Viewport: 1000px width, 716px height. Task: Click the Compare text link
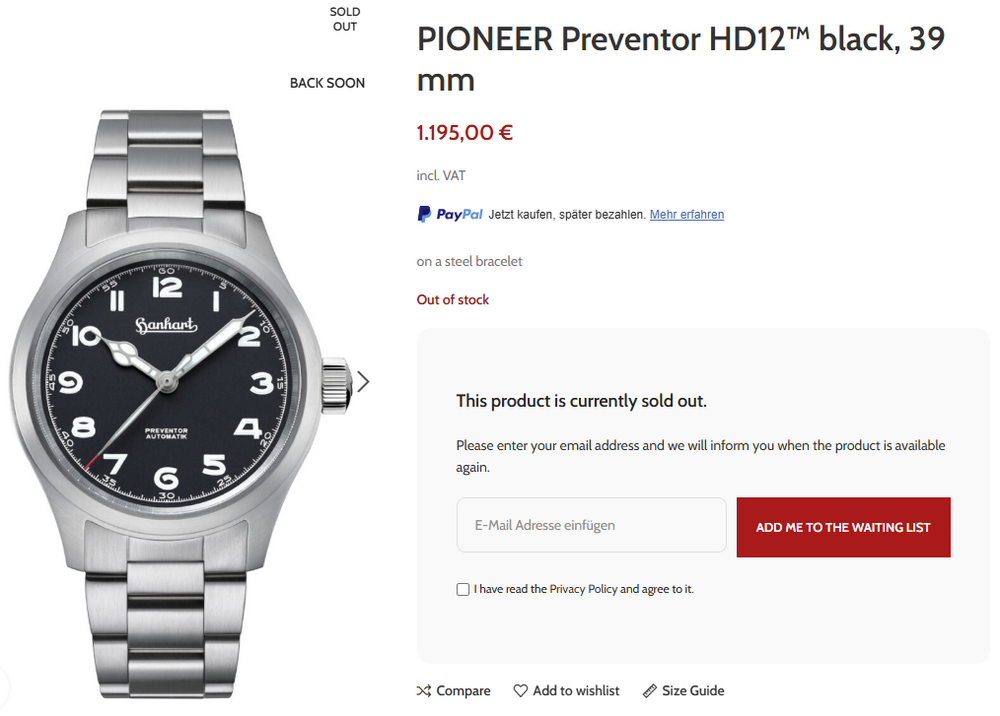(x=463, y=691)
